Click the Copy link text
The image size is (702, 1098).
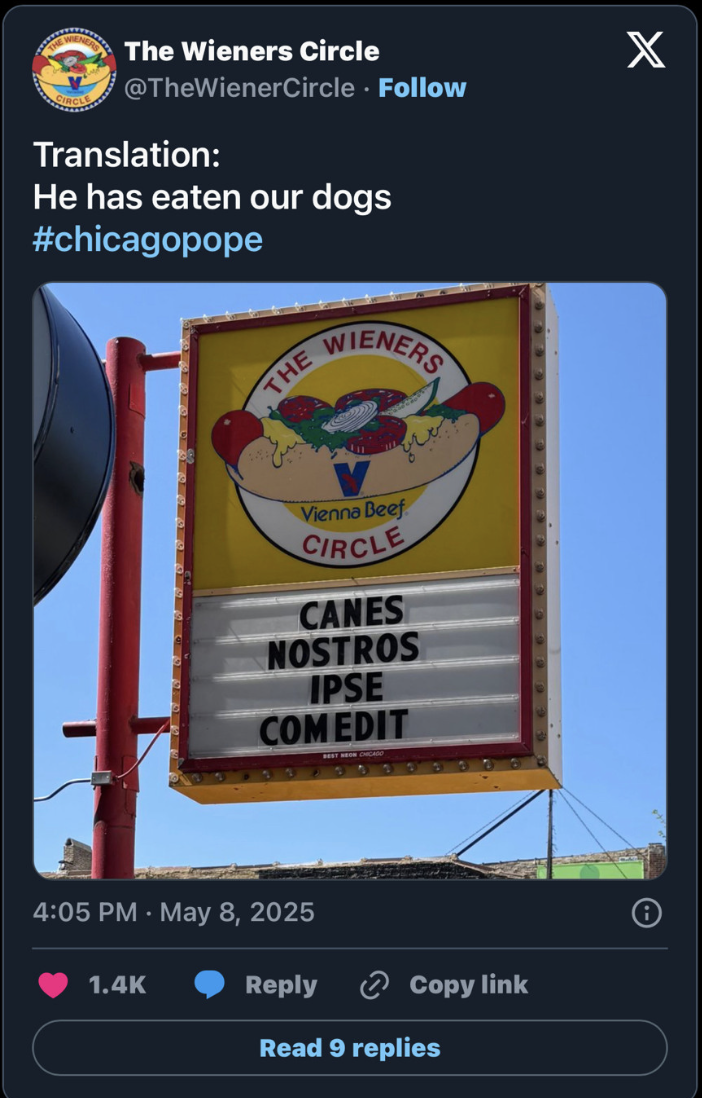tap(469, 985)
